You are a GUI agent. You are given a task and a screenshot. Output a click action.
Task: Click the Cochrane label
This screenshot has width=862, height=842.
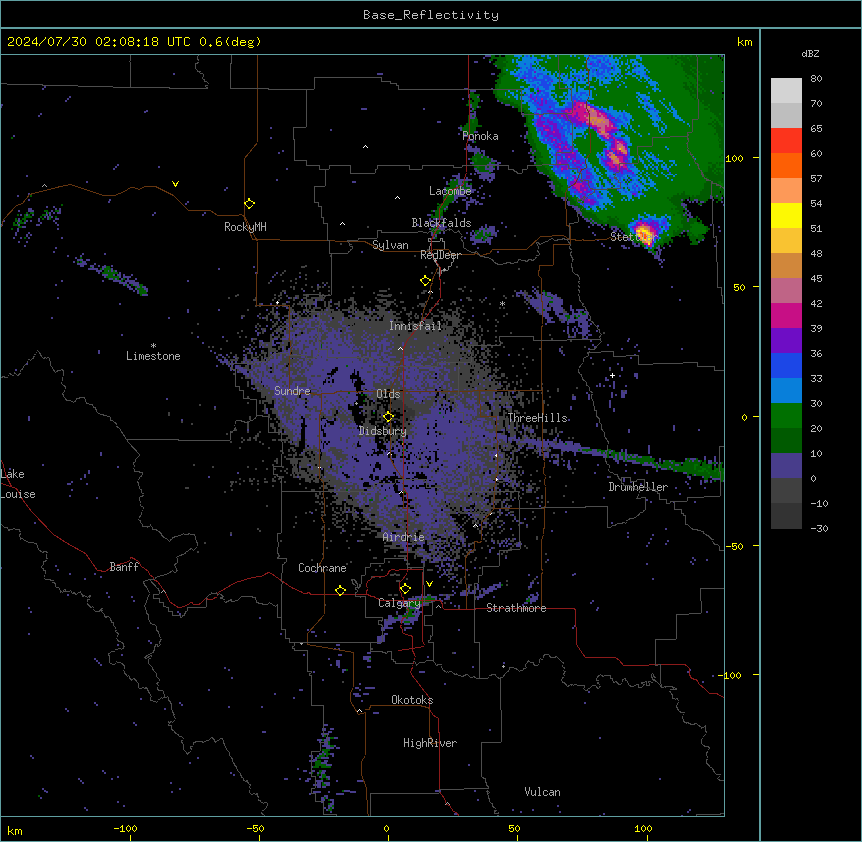322,568
